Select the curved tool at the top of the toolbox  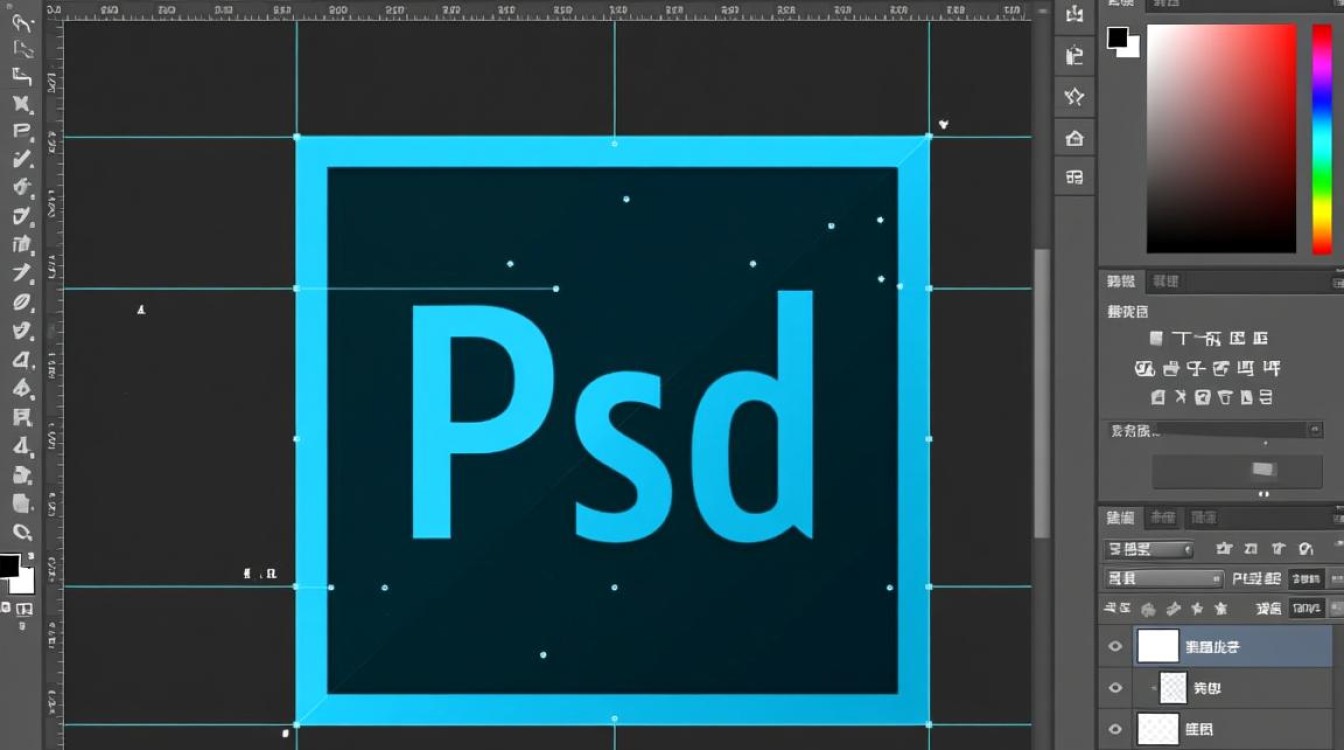pyautogui.click(x=22, y=22)
